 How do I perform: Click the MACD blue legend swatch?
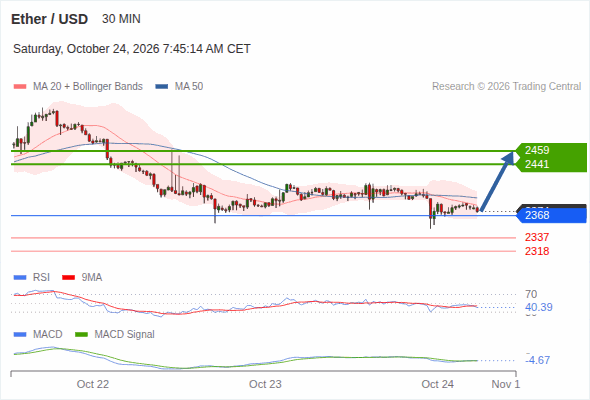[20, 335]
